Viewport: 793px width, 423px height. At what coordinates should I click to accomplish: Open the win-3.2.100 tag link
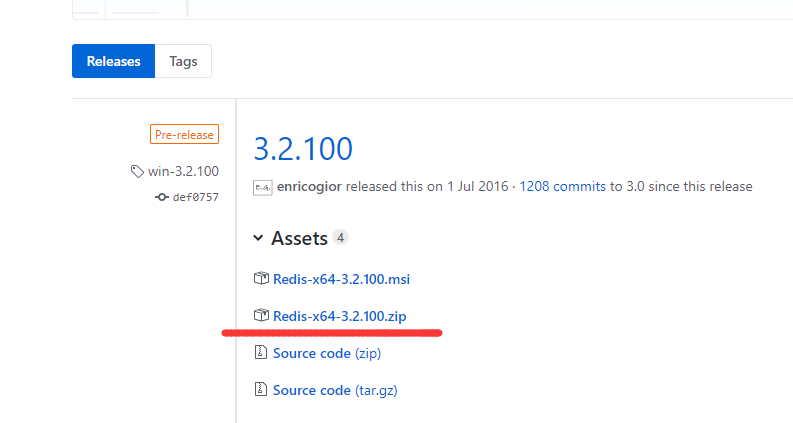tap(183, 171)
